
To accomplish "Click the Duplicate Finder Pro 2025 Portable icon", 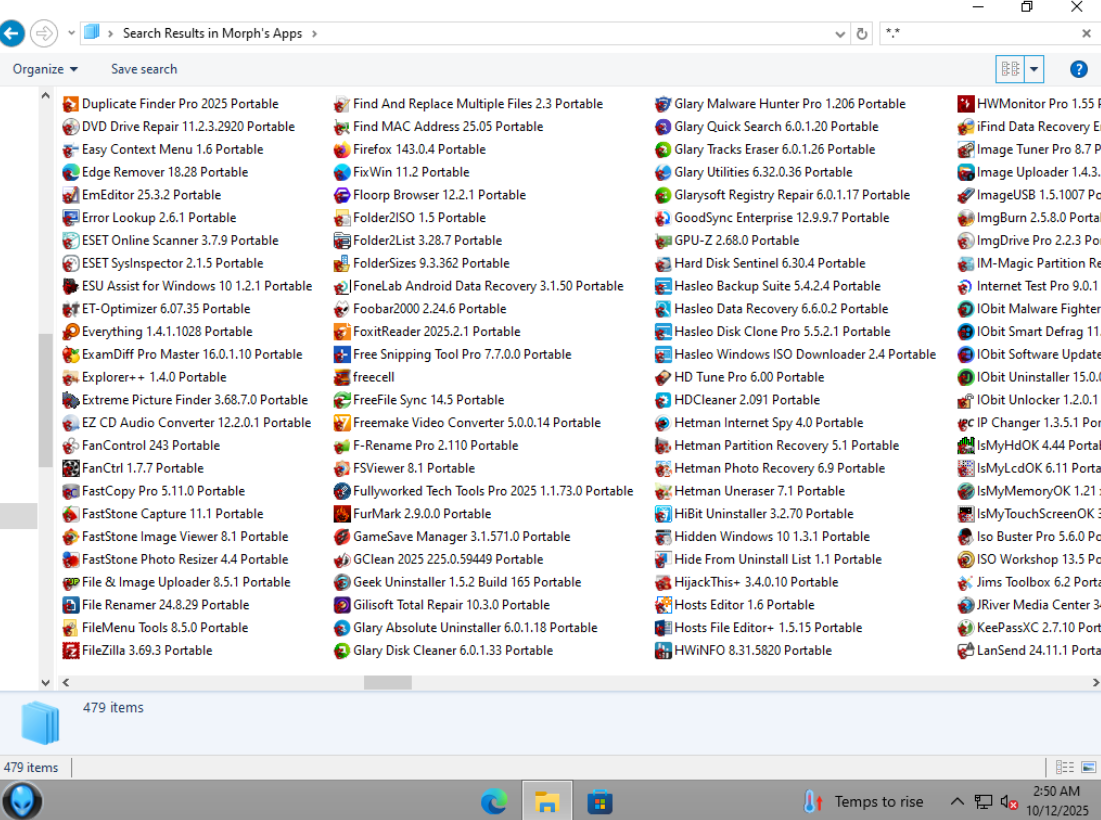I will tap(71, 104).
